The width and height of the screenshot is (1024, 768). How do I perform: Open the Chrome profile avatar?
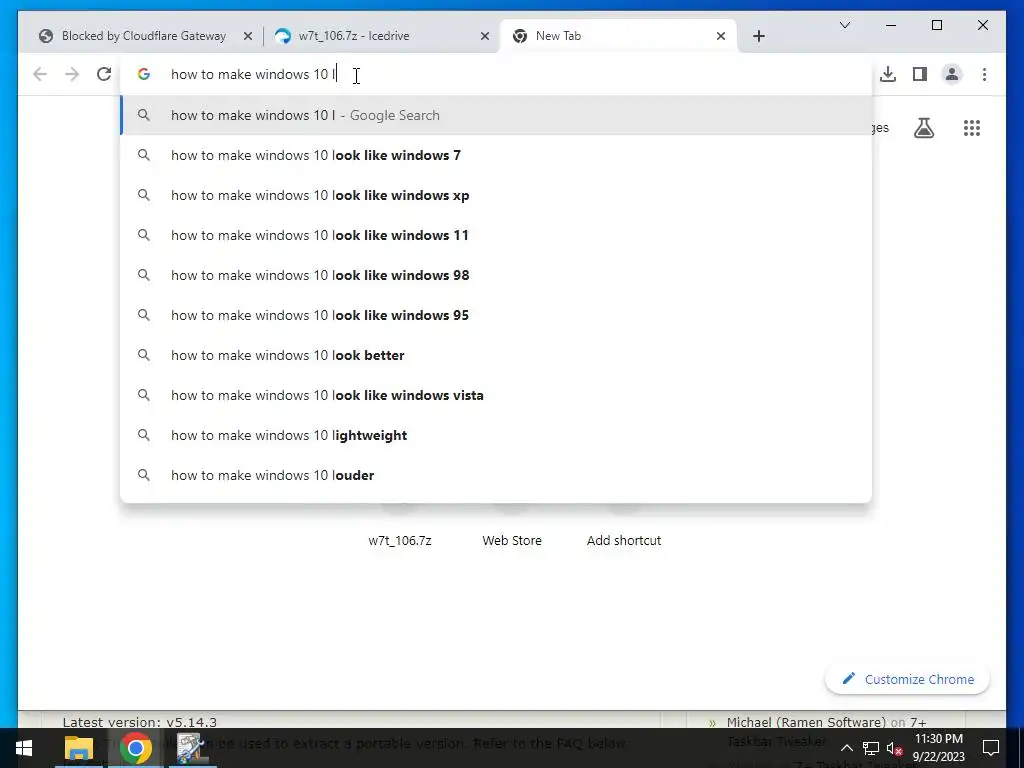[x=952, y=74]
